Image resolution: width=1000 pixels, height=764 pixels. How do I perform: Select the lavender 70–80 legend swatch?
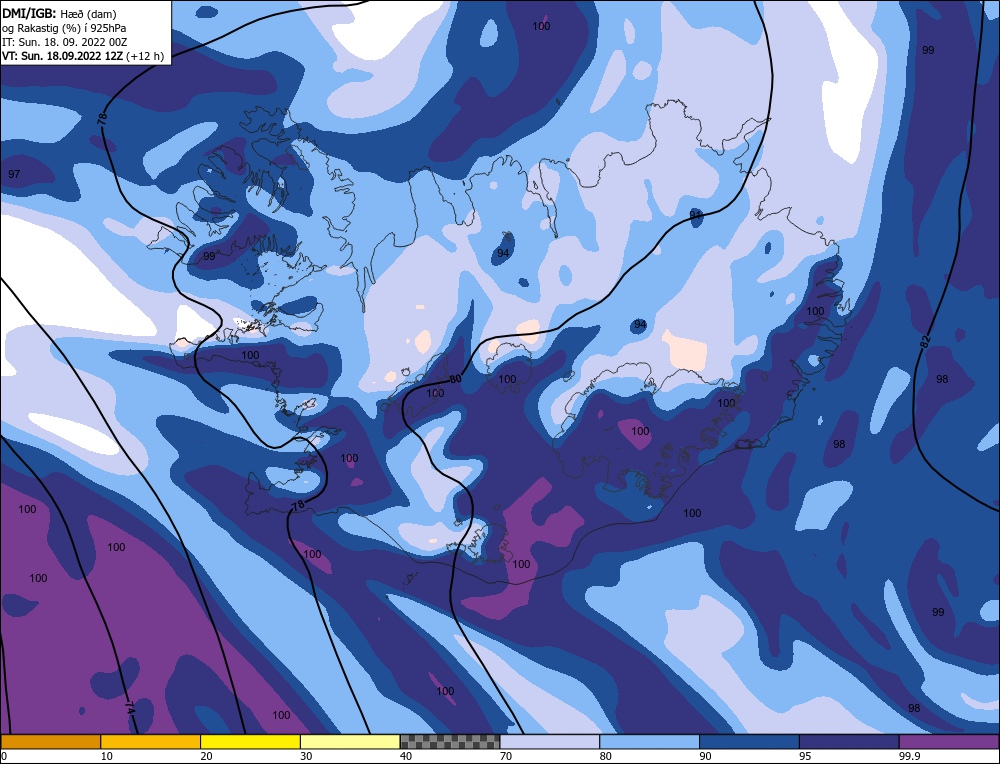pos(550,741)
